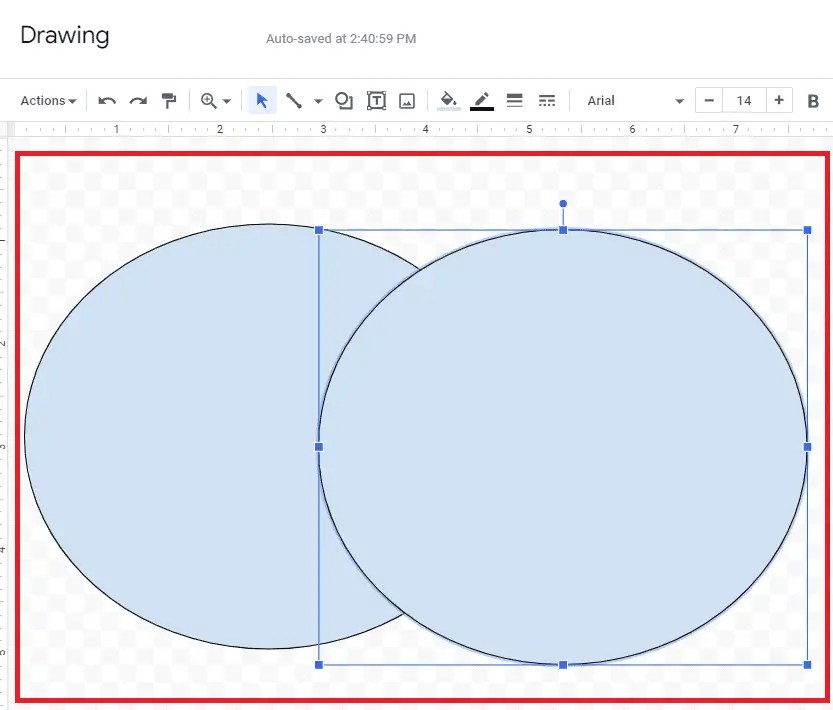
Task: Open the Border weight options
Action: click(x=514, y=100)
